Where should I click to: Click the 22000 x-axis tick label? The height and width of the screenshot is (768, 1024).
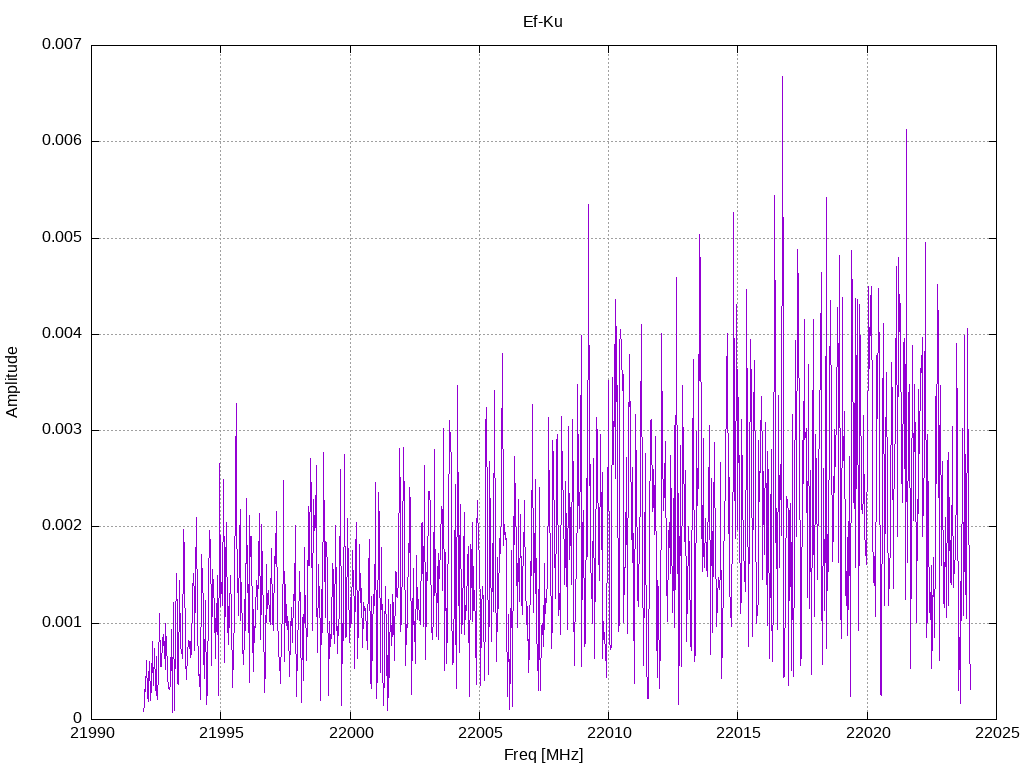[351, 733]
